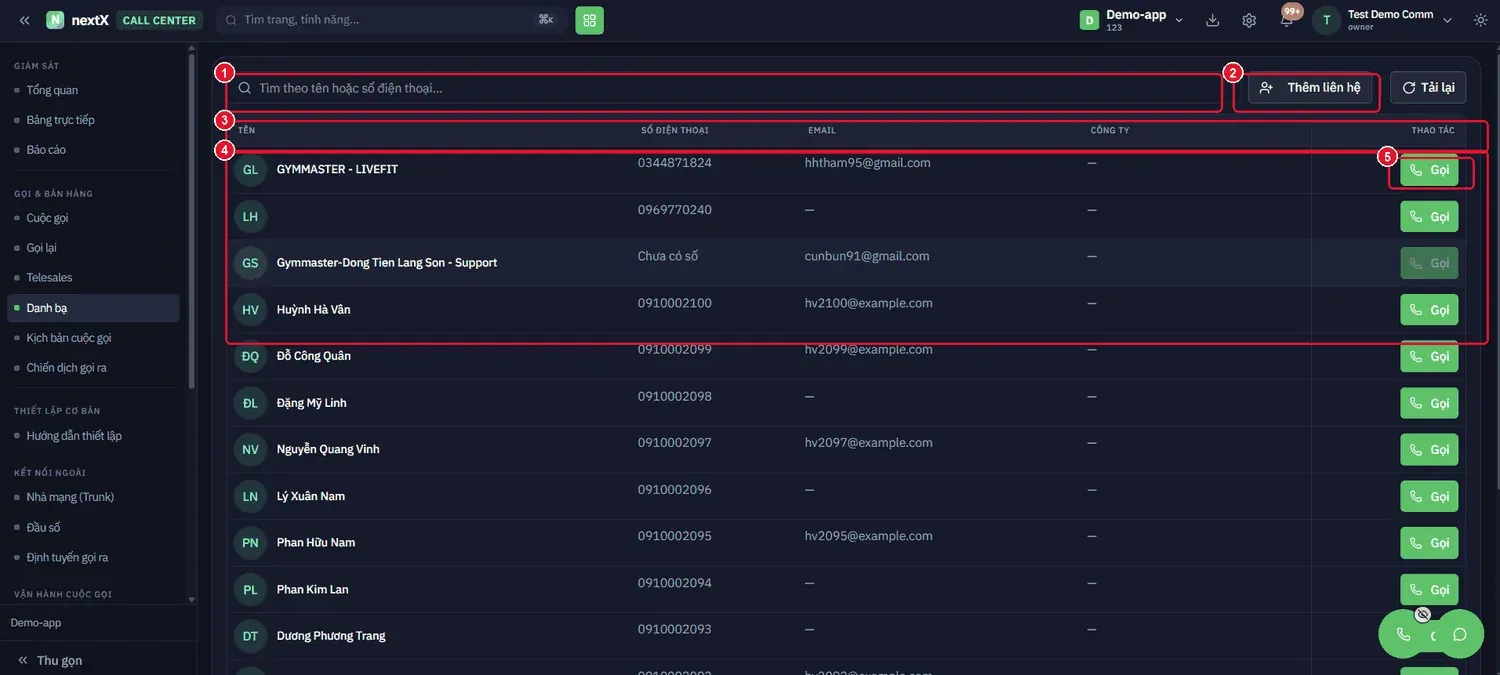Collapse sidebar using top-left double chevron
Screen dimensions: 1500x675
click(x=24, y=20)
